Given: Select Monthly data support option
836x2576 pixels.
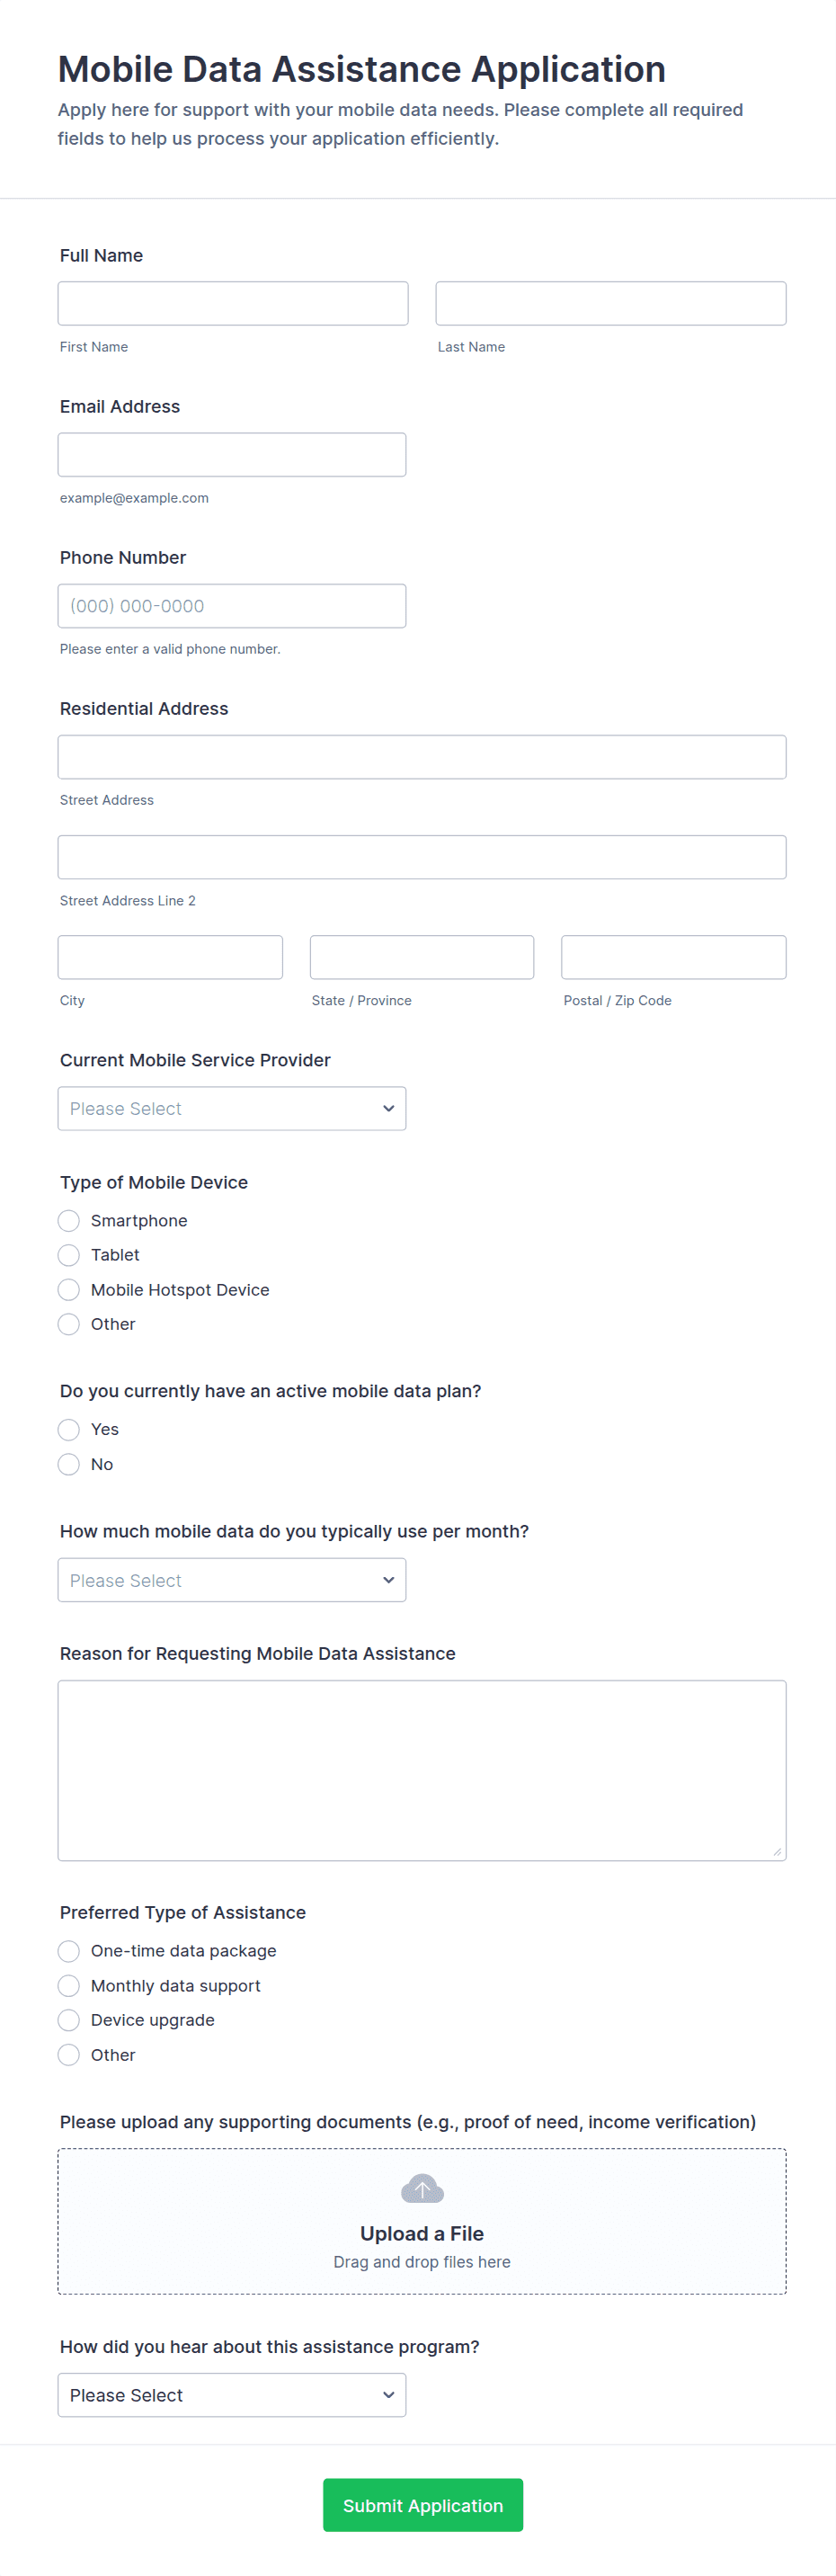Looking at the screenshot, I should 69,1986.
